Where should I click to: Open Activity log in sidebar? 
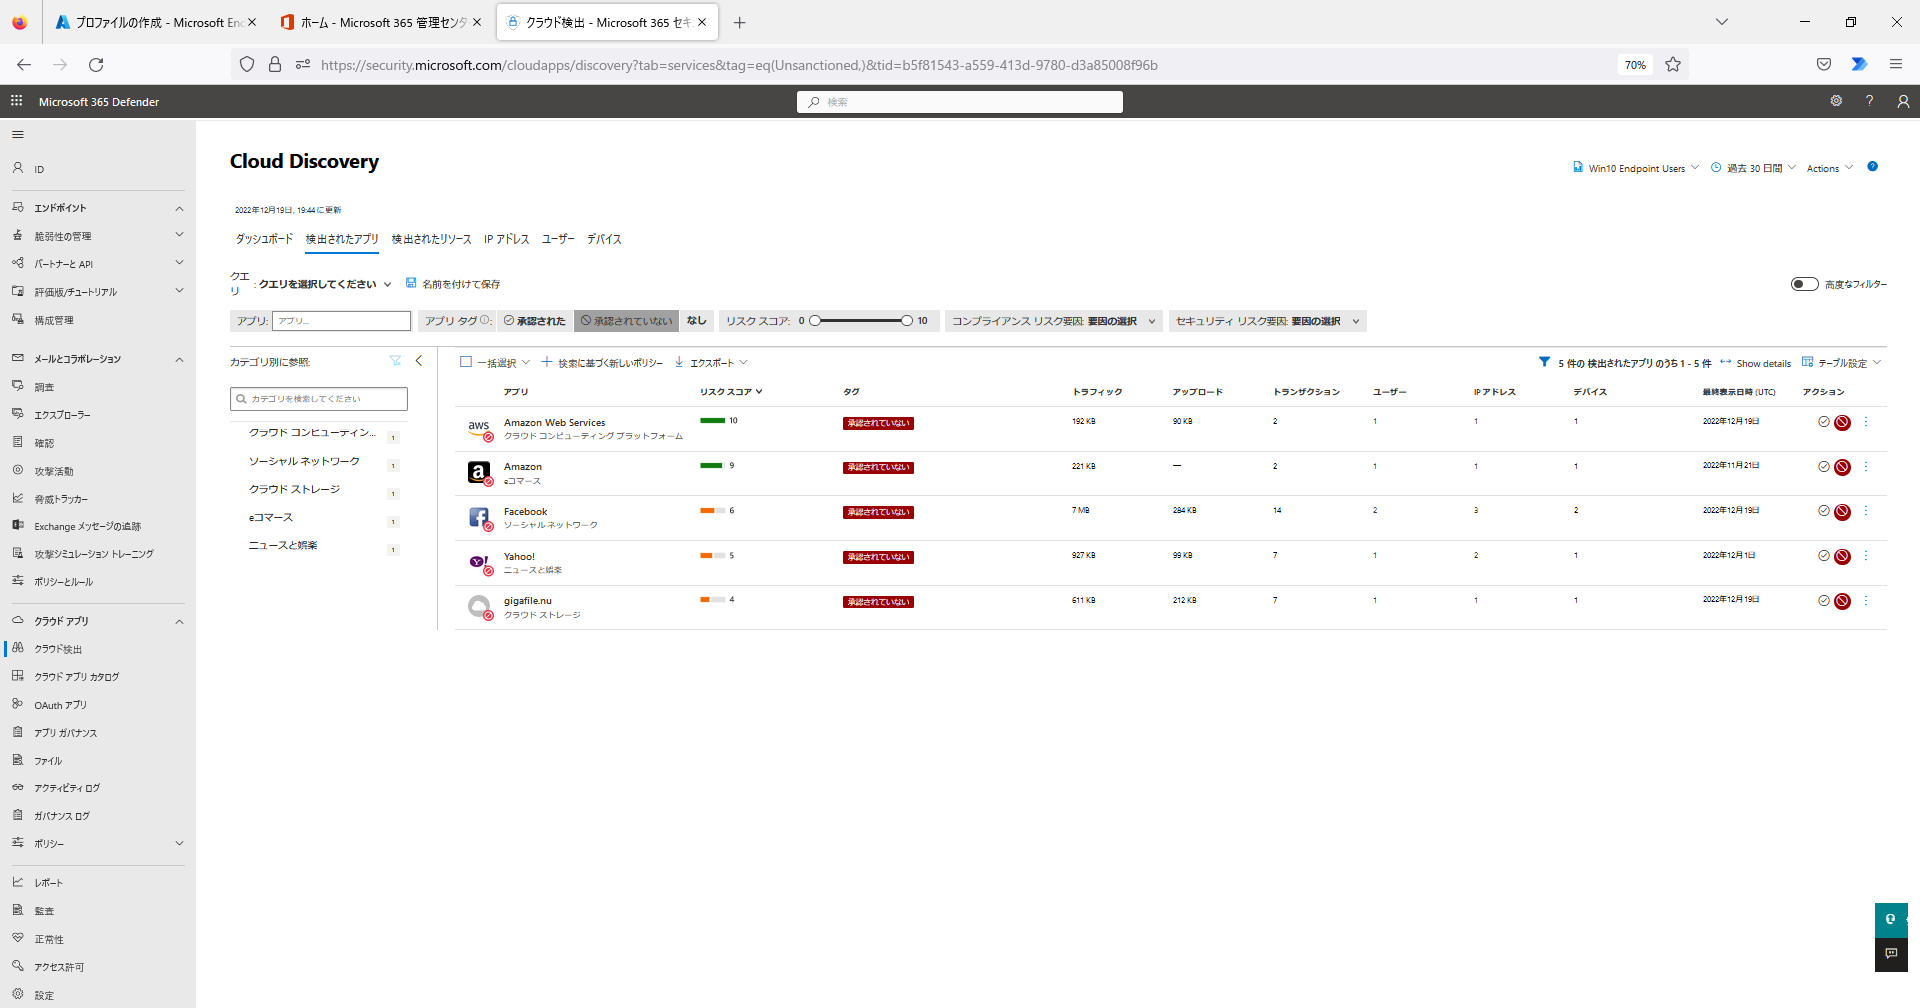pos(67,788)
